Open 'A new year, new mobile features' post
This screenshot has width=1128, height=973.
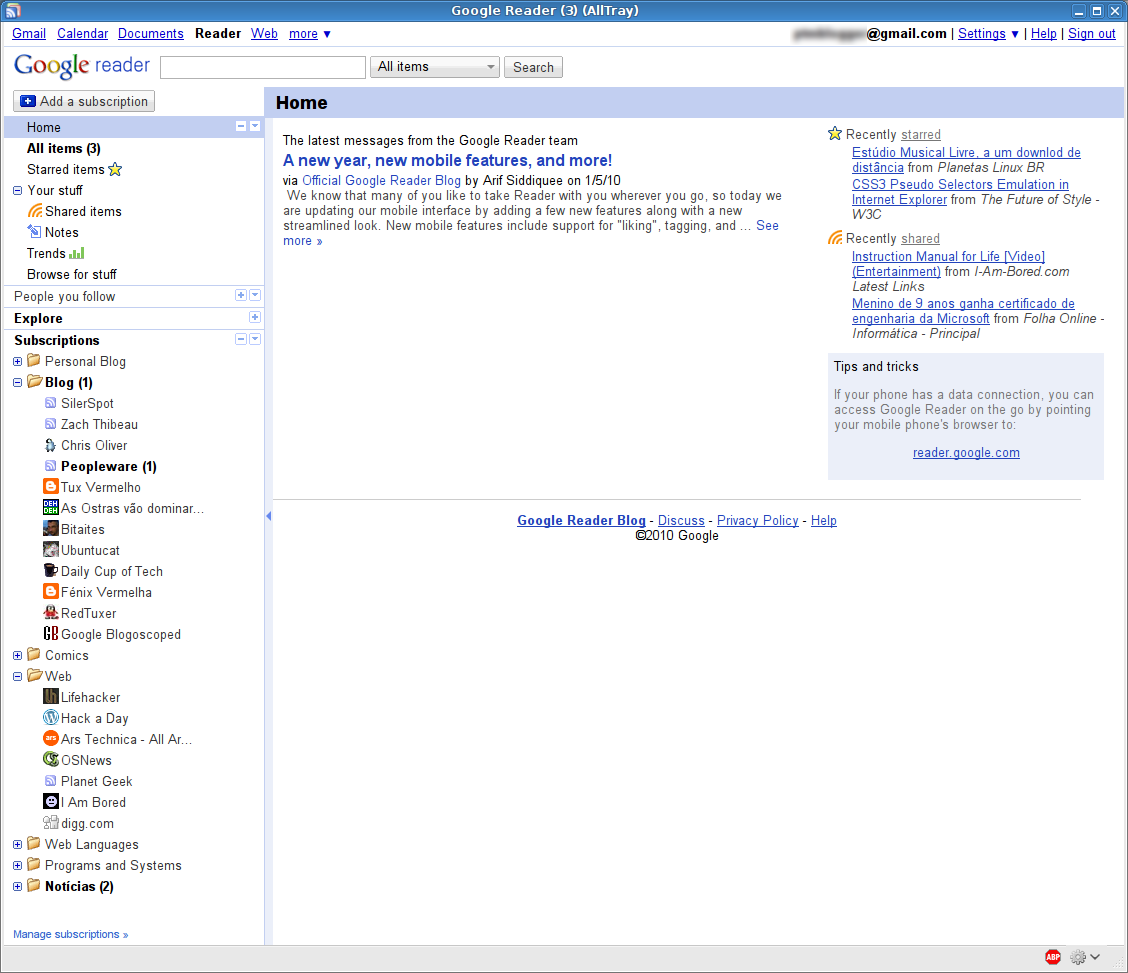click(x=447, y=160)
